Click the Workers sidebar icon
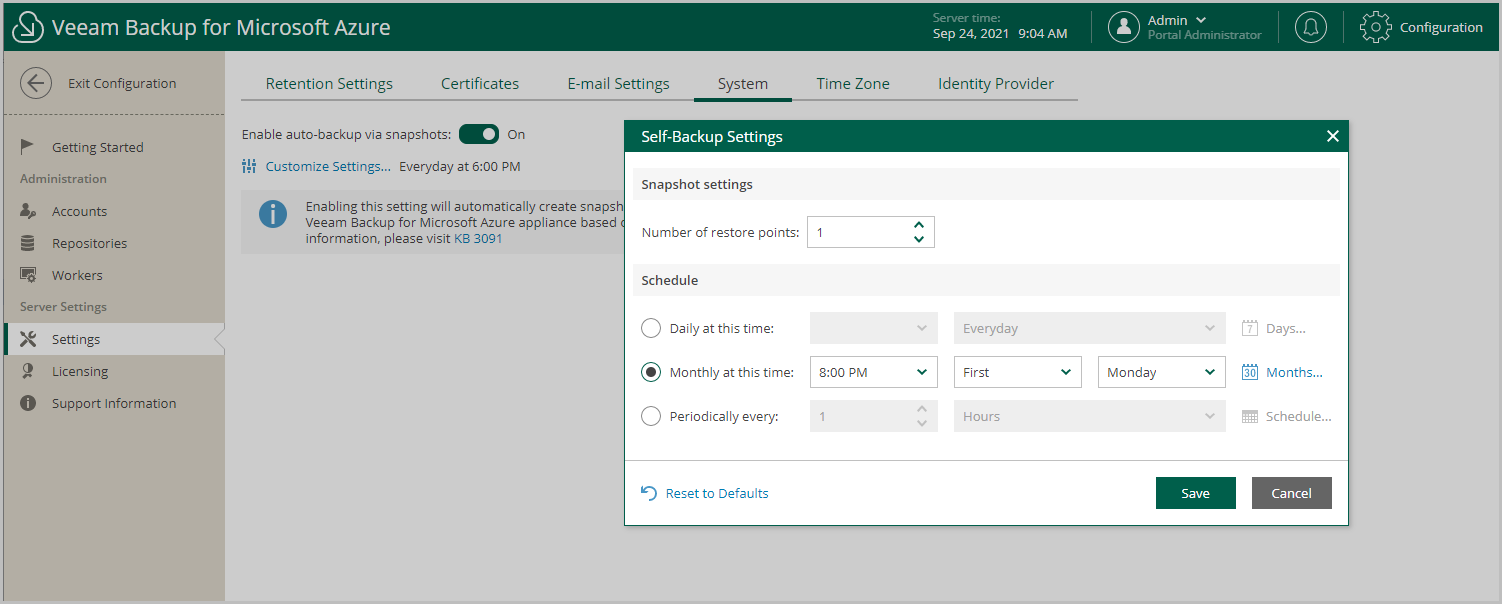 [x=28, y=275]
